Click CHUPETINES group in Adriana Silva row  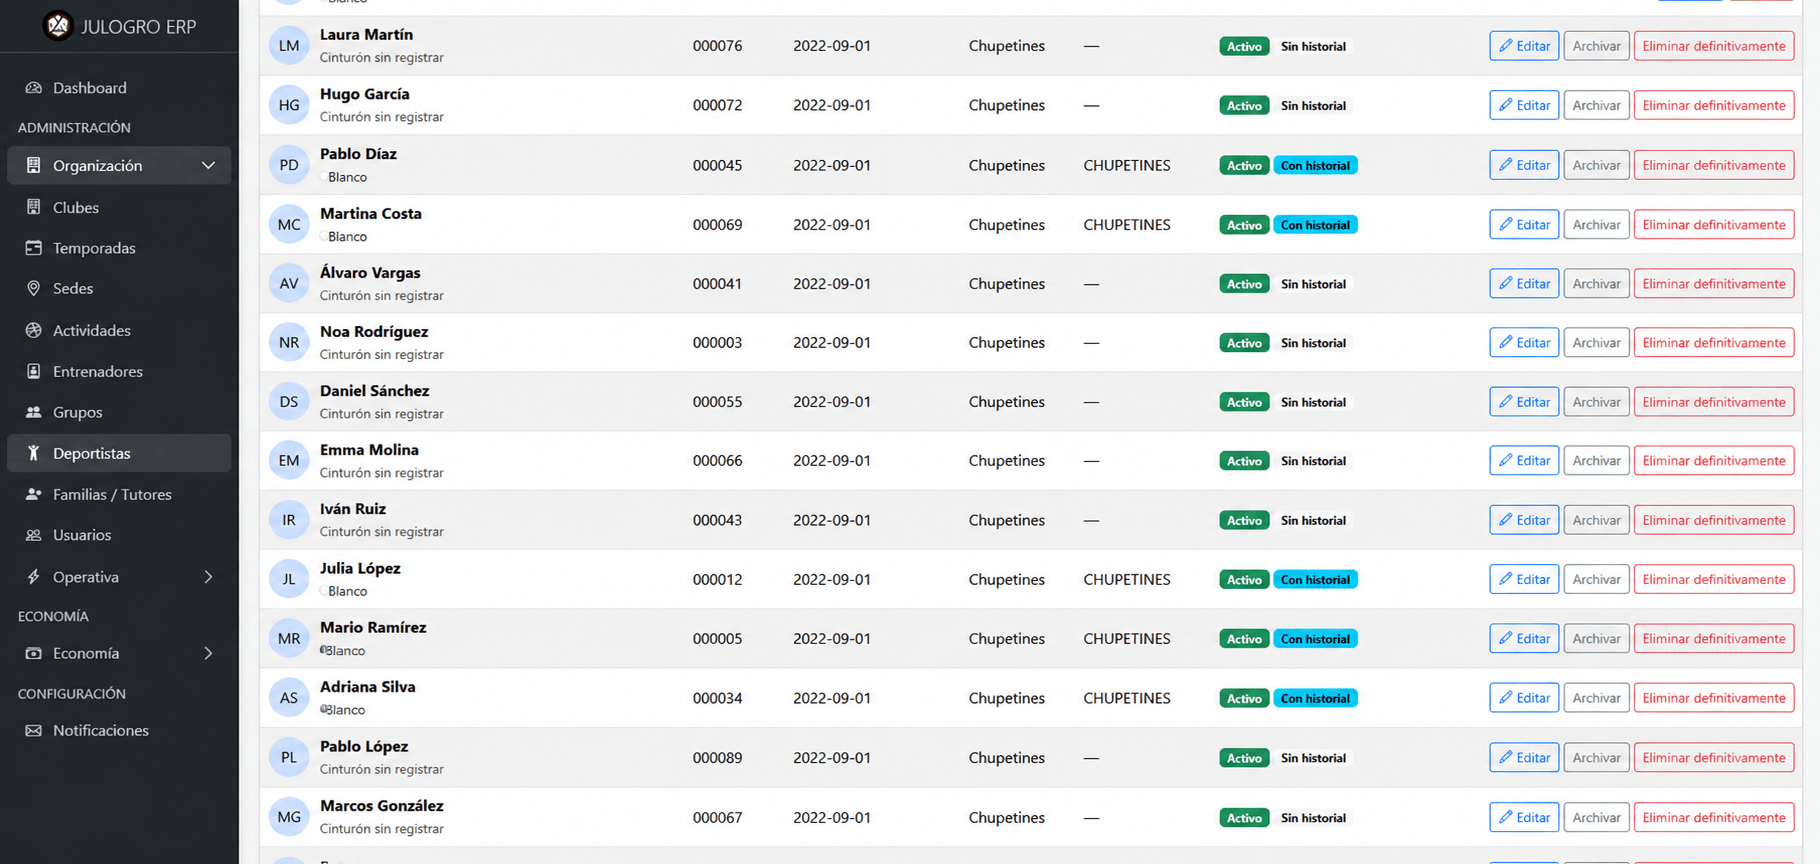click(1127, 698)
